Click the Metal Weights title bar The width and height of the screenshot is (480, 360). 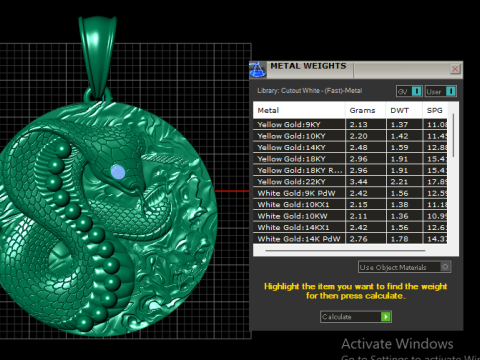[357, 70]
